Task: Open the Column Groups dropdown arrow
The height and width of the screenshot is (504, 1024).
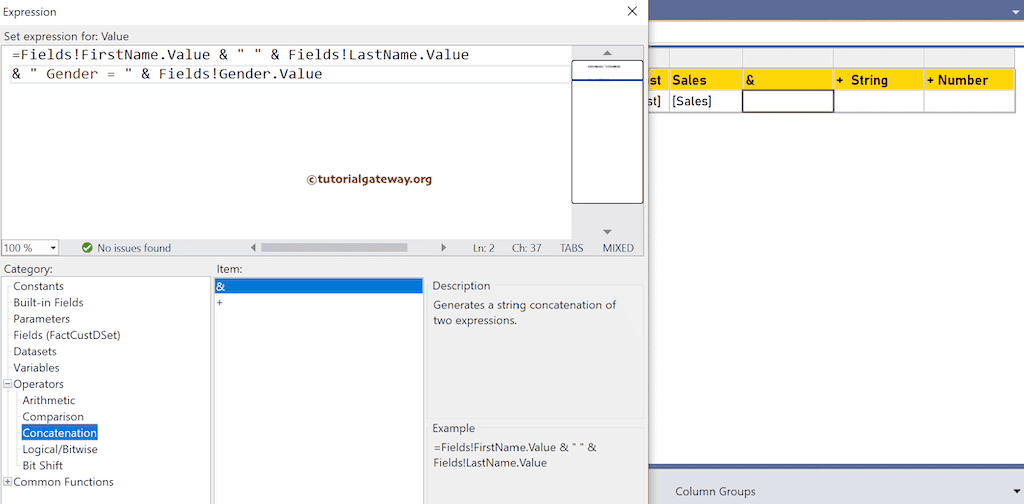Action: pos(1015,492)
